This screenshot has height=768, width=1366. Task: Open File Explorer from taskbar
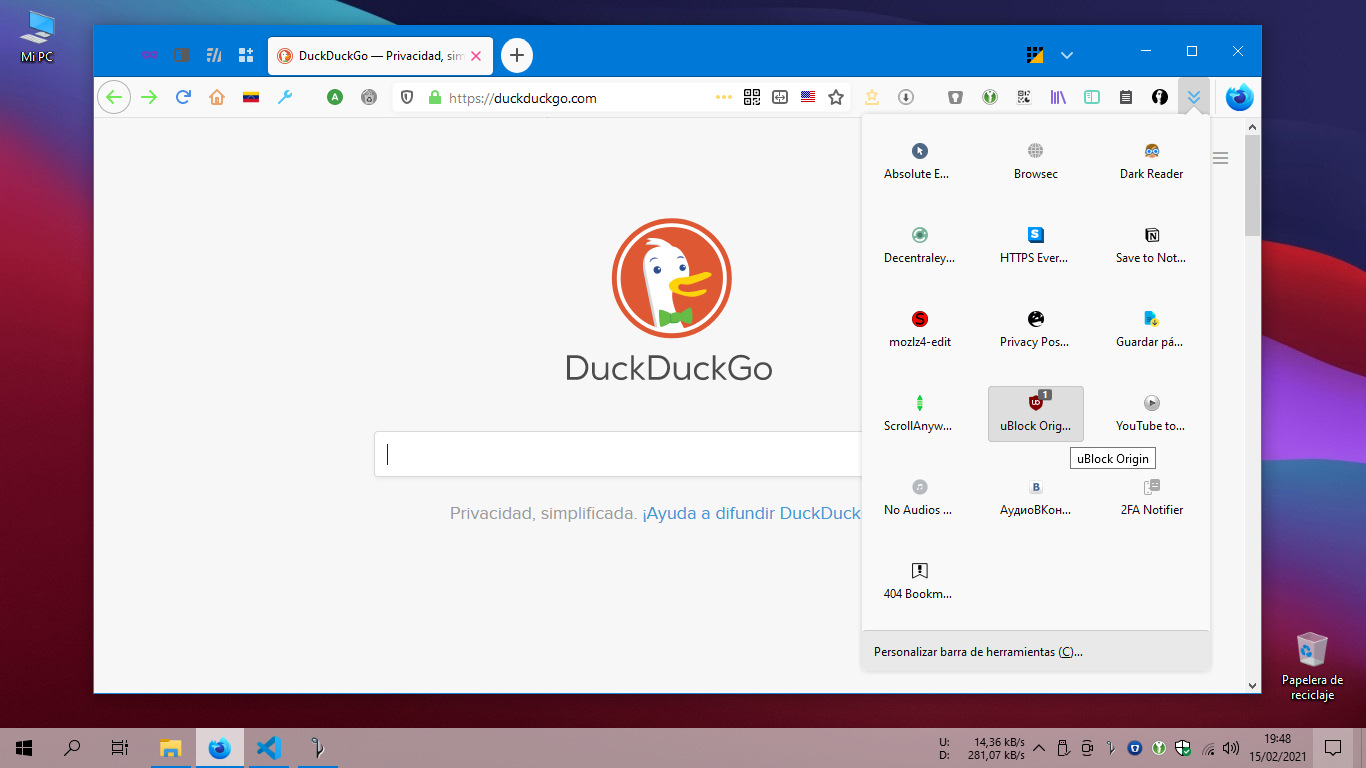(x=171, y=748)
